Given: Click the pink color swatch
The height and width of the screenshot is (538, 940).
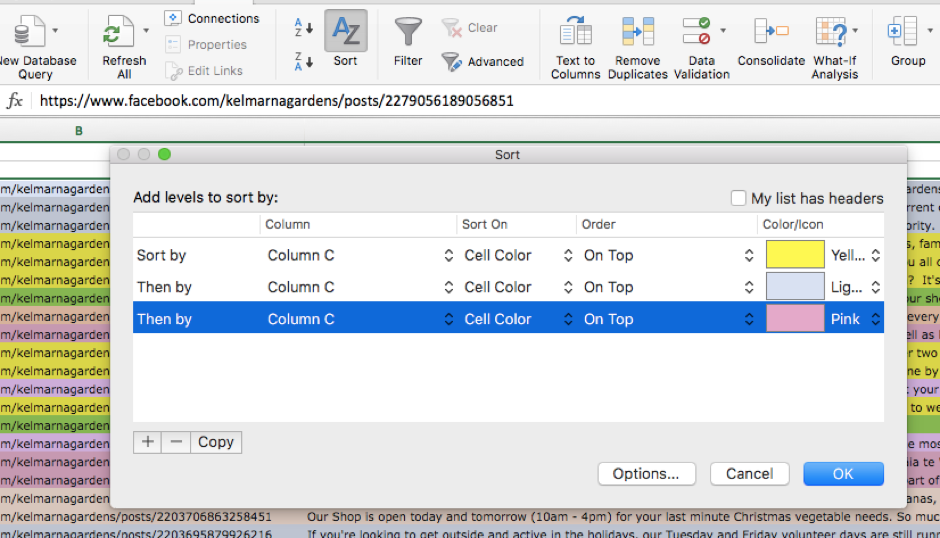Looking at the screenshot, I should 795,318.
